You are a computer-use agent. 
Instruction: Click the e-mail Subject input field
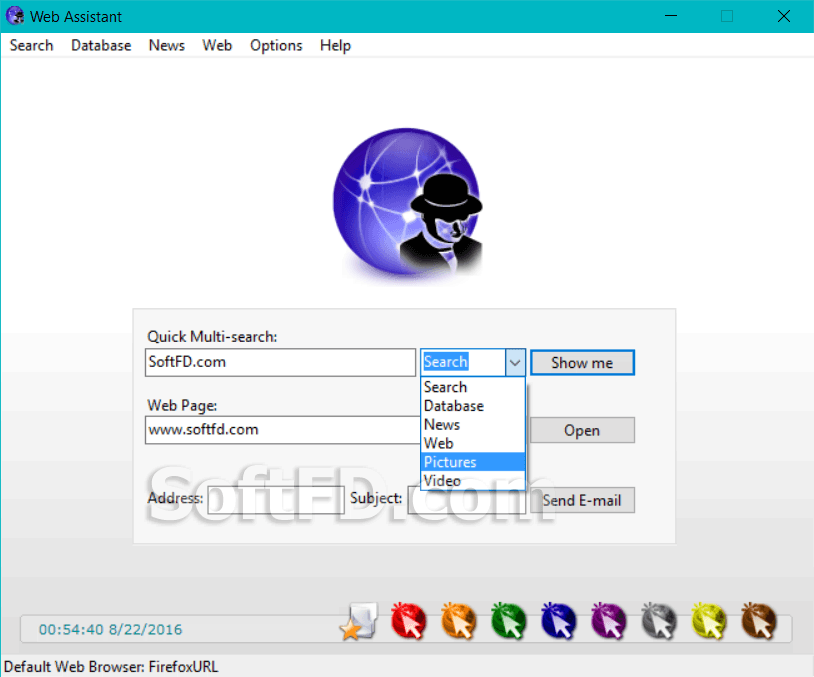tap(467, 500)
